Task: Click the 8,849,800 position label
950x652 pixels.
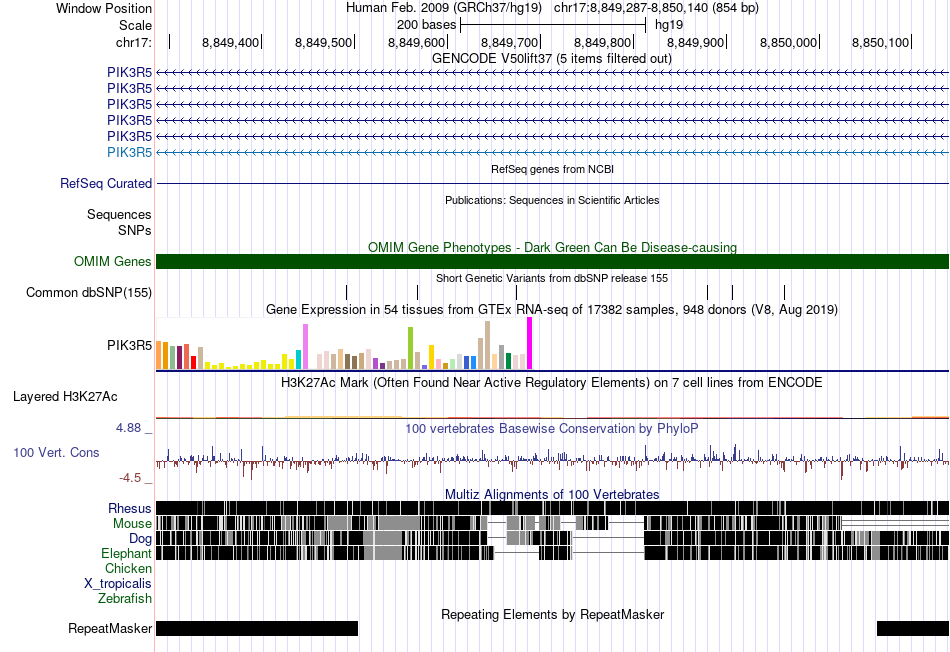Action: coord(602,42)
